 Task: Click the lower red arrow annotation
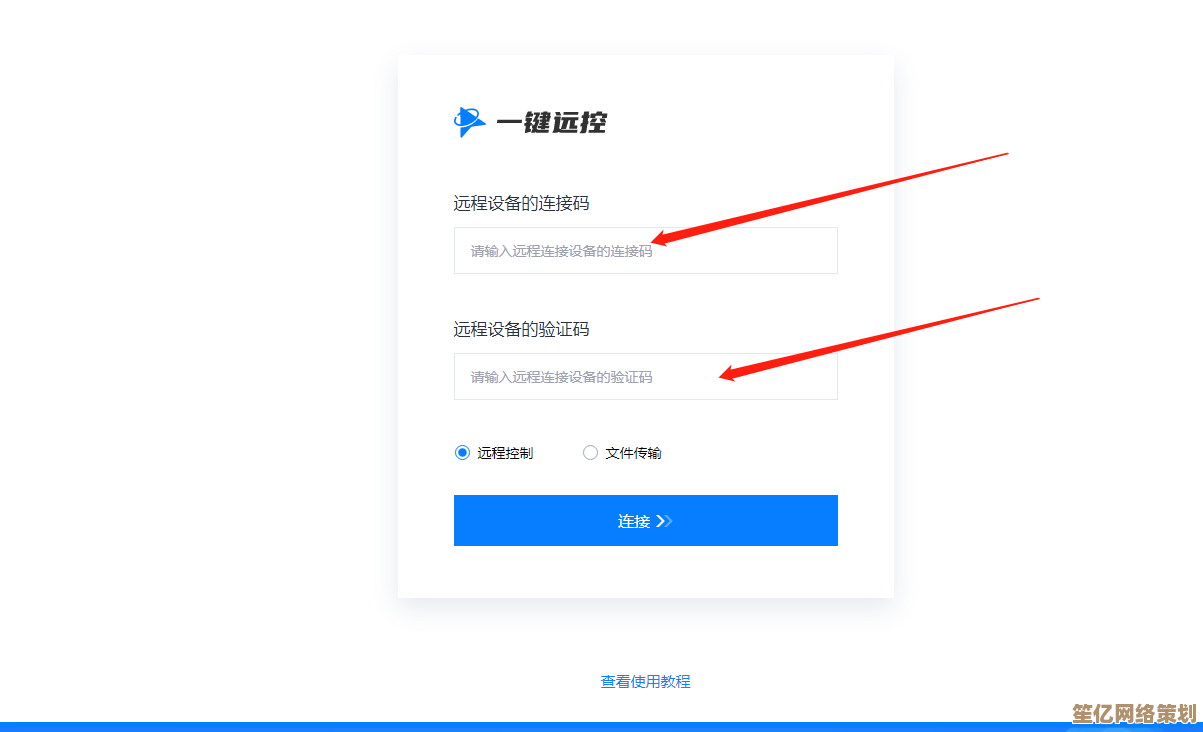[880, 339]
